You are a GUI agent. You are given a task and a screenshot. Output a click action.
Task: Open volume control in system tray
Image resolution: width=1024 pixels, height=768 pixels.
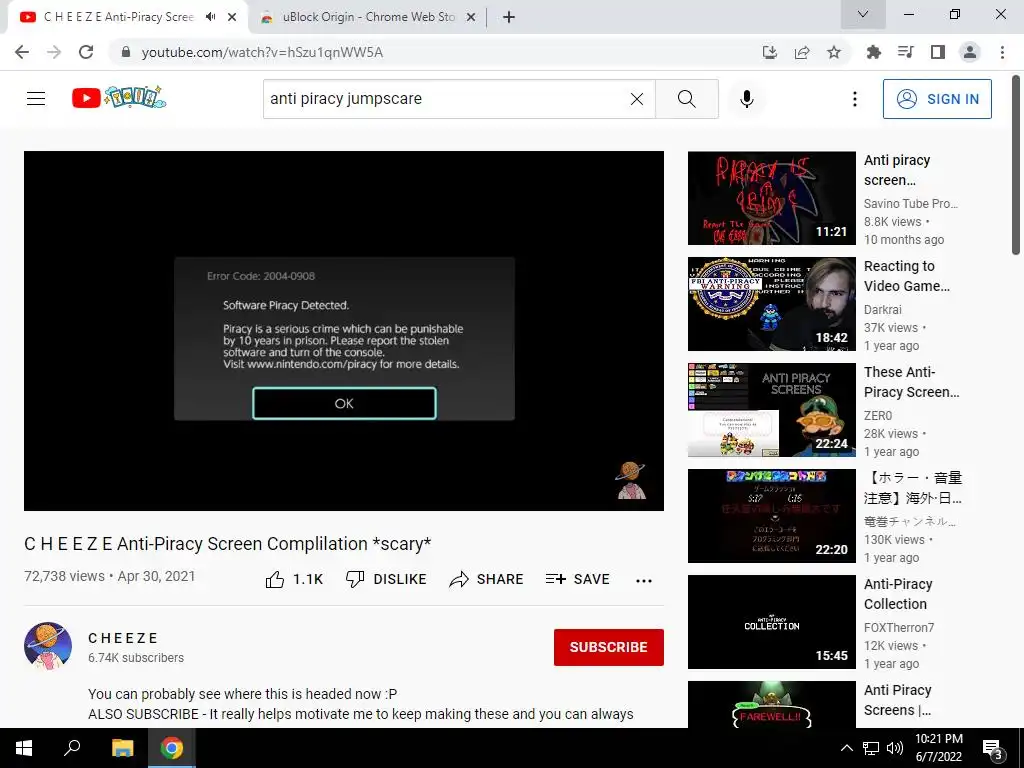coord(895,748)
